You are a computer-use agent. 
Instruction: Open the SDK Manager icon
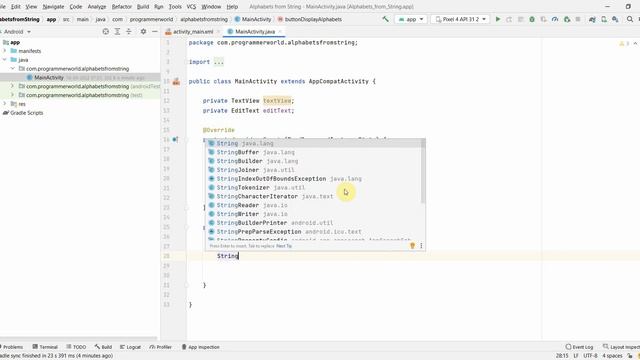point(615,19)
